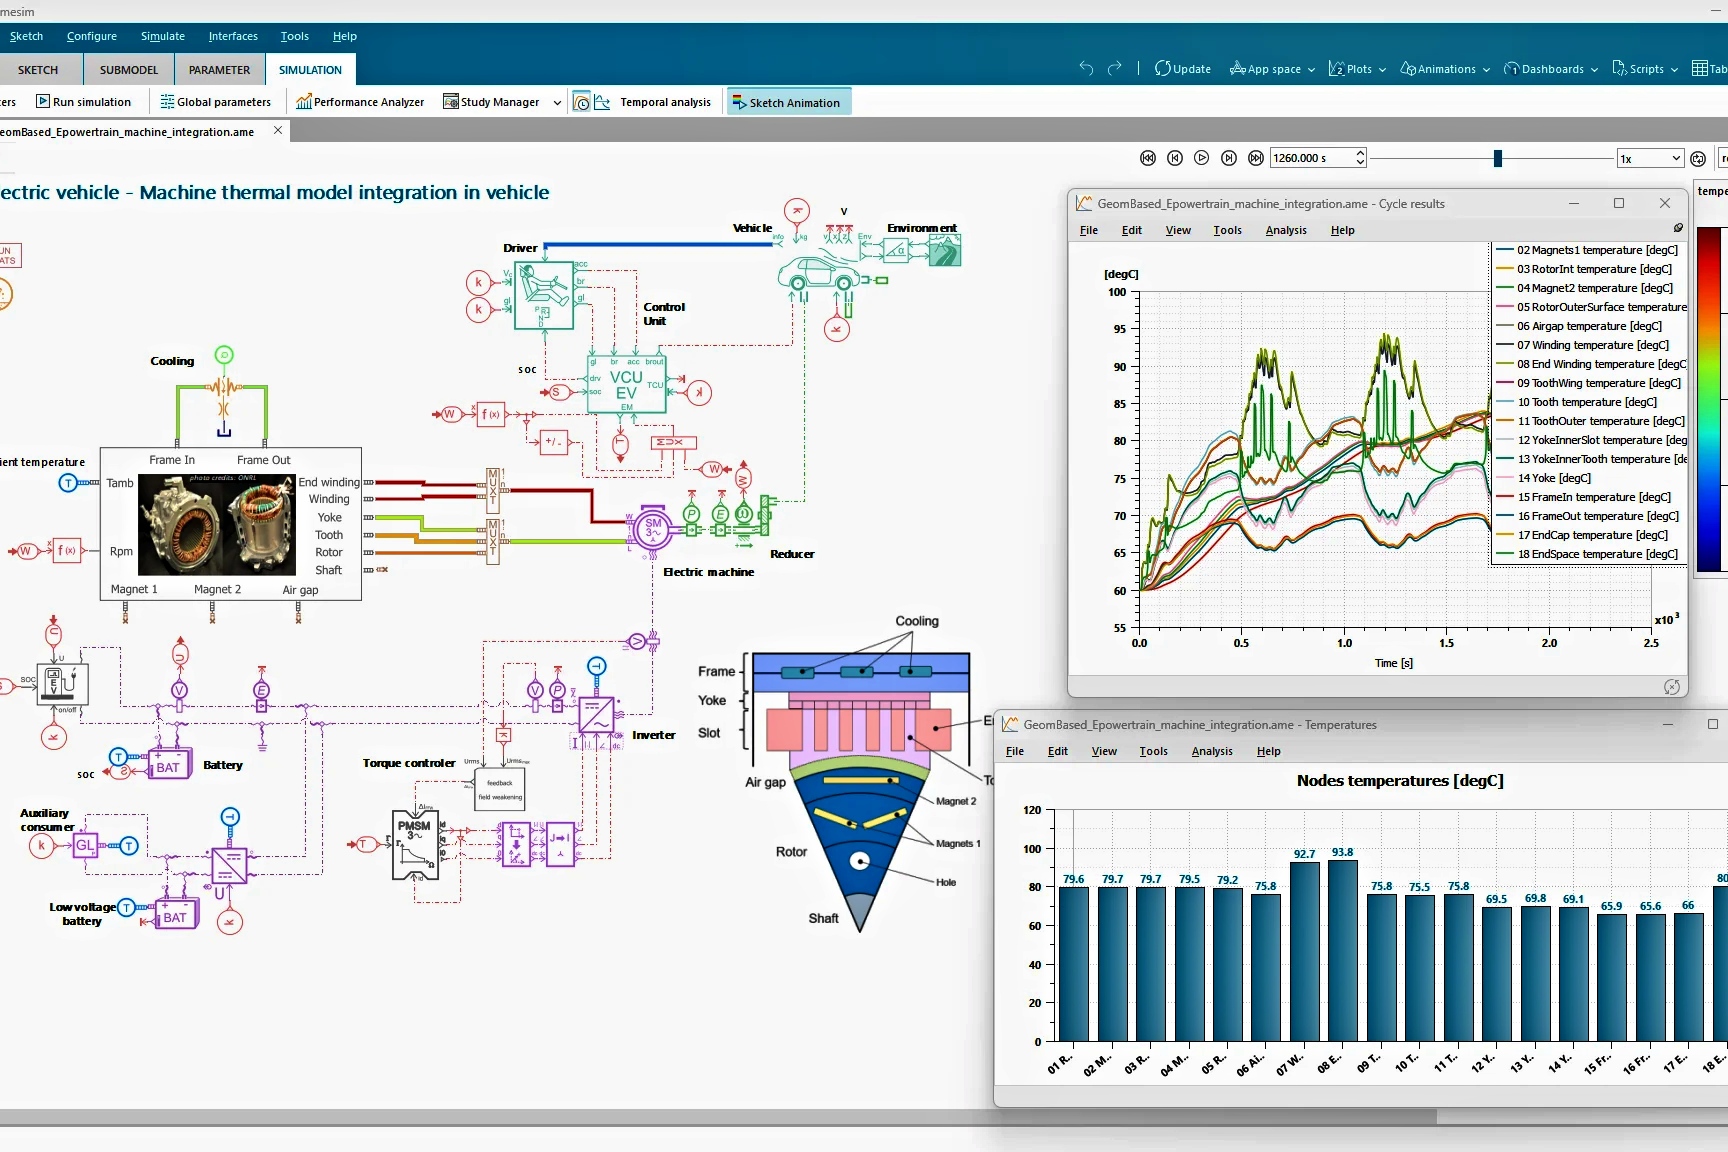Viewport: 1728px width, 1152px height.
Task: Step animation one frame back
Action: pos(1175,158)
